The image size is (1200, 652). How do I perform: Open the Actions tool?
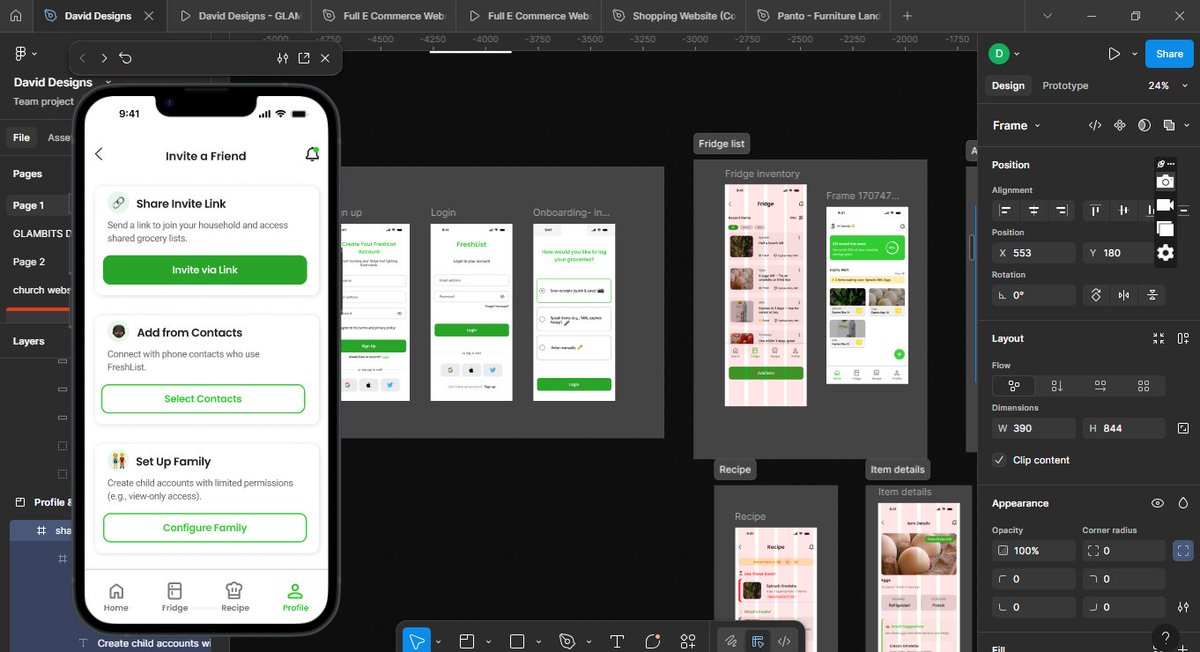688,641
